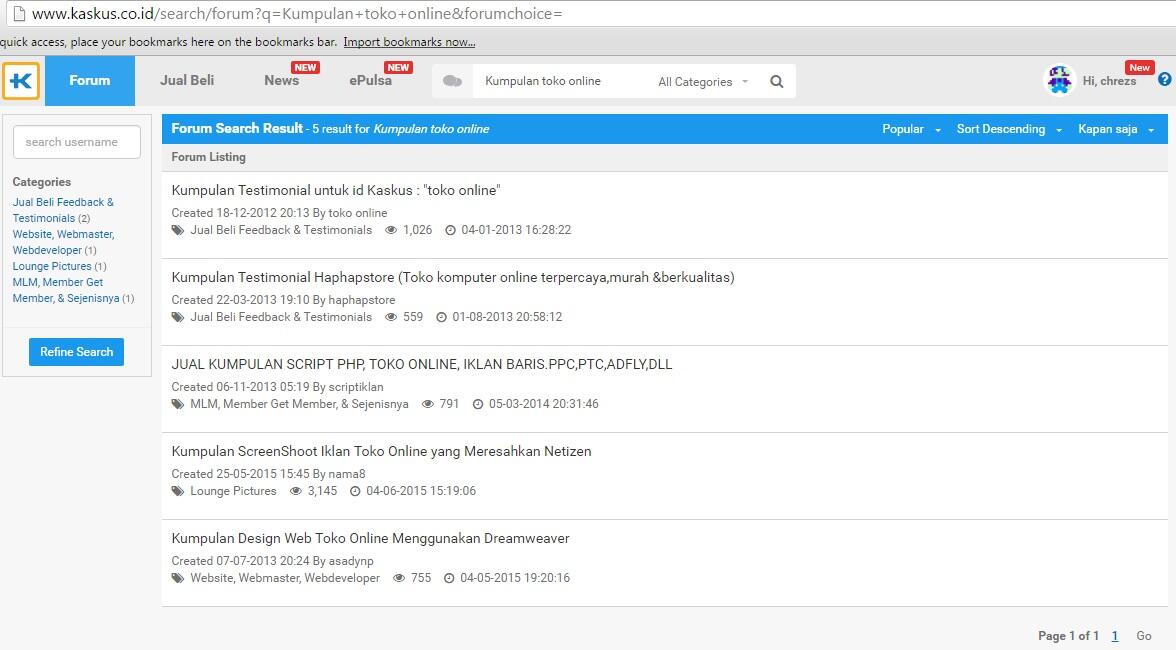Click page number 1 link

tap(1114, 636)
